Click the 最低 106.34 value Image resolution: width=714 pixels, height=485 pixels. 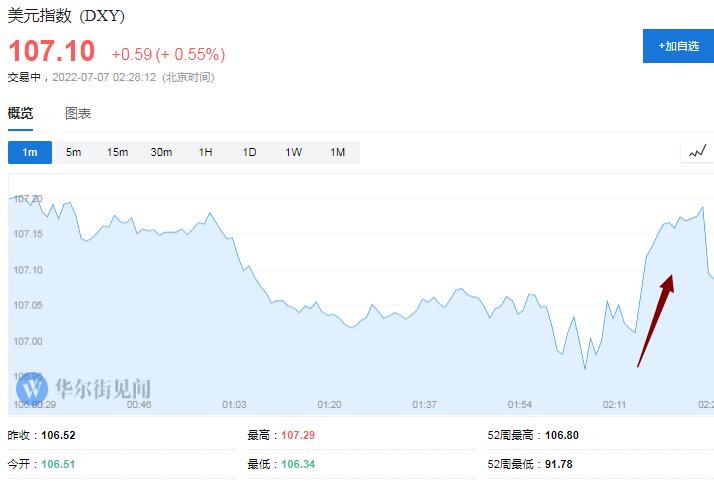click(298, 465)
